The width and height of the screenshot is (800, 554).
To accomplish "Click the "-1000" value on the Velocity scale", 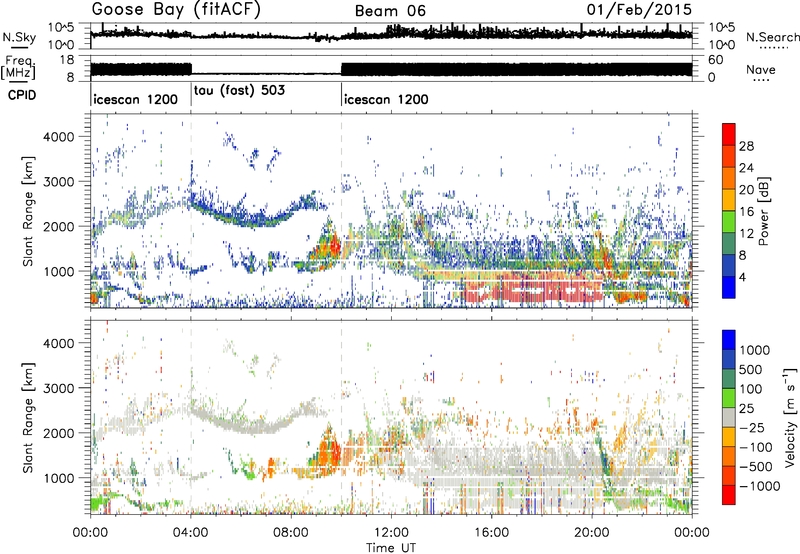I will 759,486.
